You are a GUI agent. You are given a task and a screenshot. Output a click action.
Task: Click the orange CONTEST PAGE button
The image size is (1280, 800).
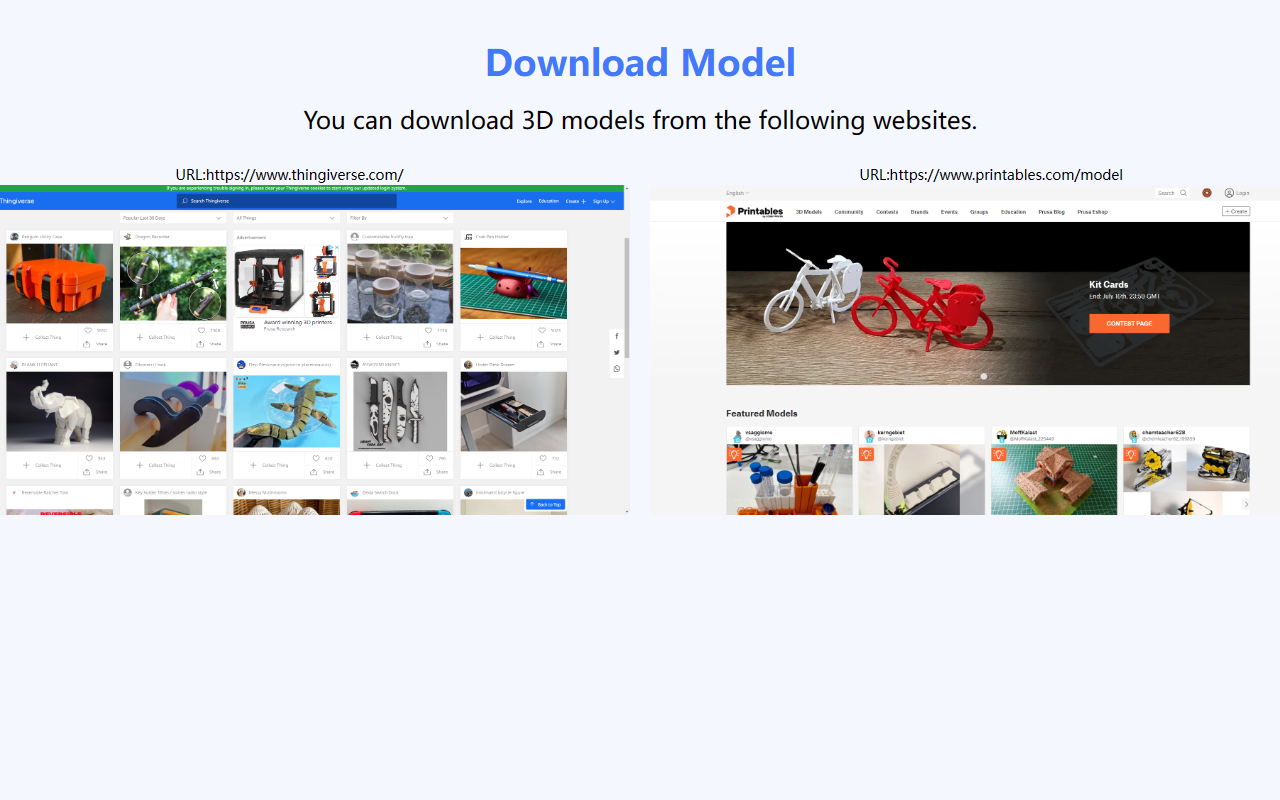click(x=1128, y=324)
